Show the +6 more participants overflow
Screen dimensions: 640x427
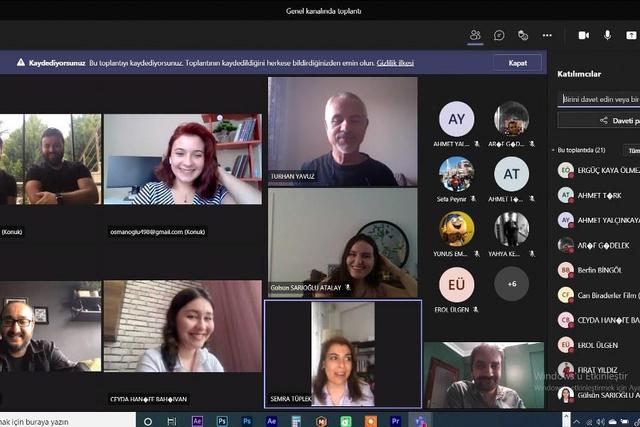(511, 284)
